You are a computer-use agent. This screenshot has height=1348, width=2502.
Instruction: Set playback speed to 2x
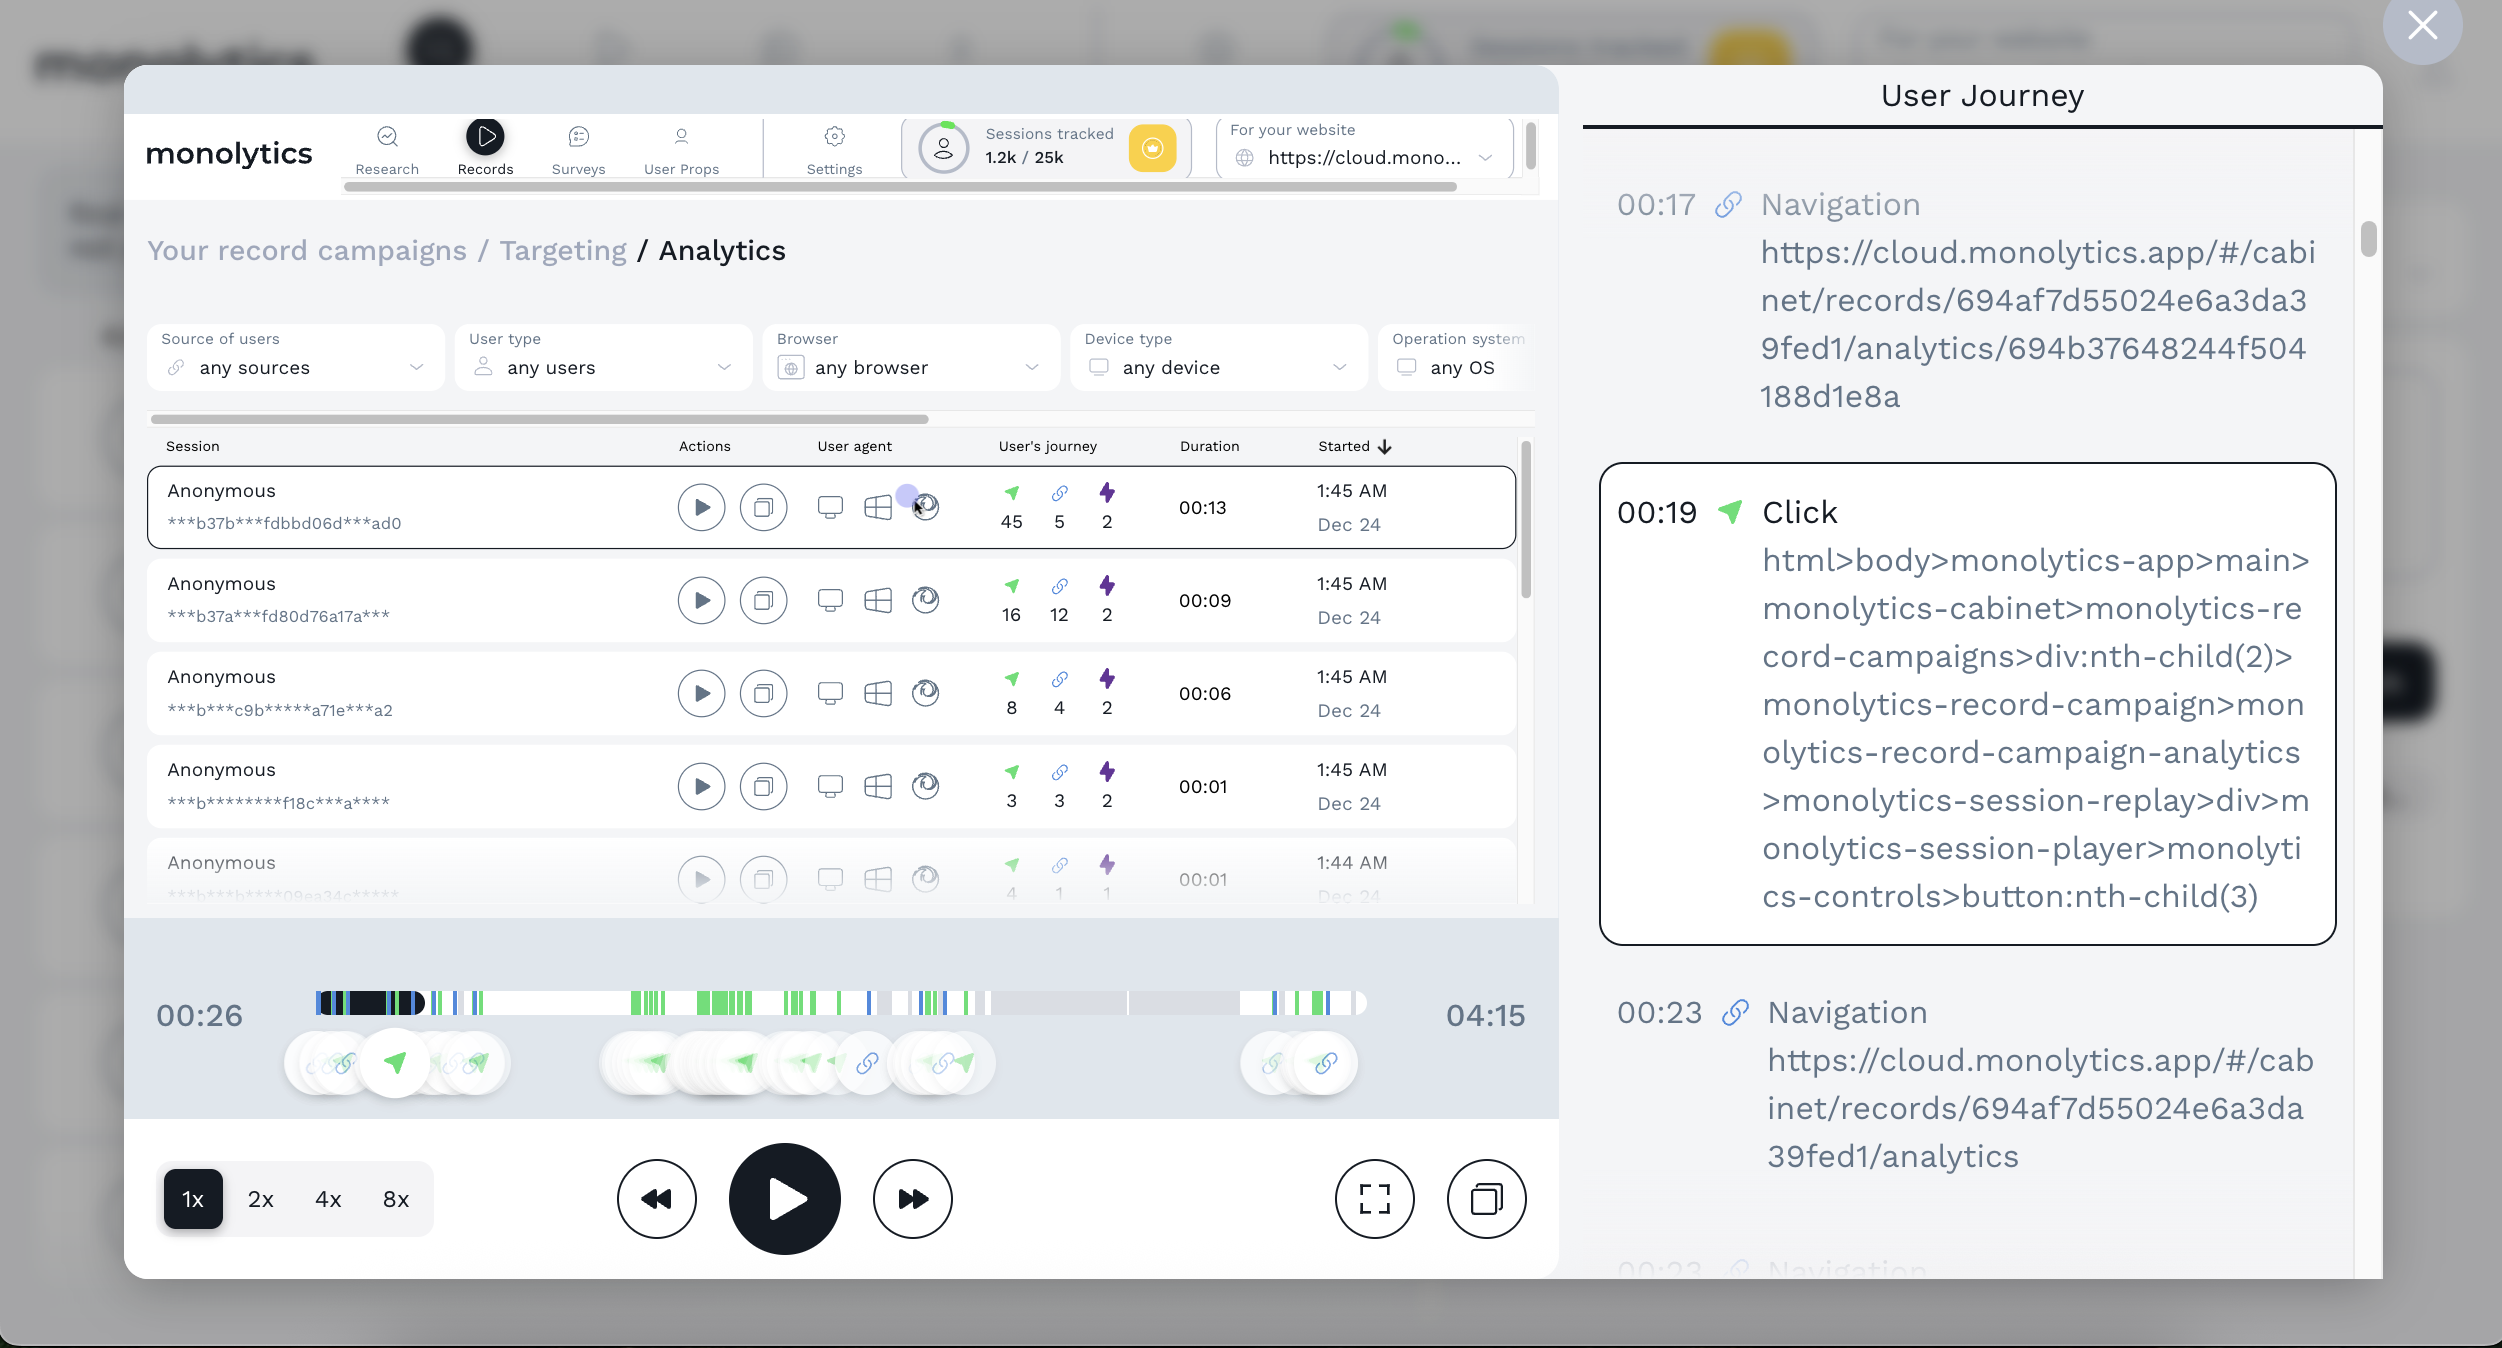tap(260, 1199)
